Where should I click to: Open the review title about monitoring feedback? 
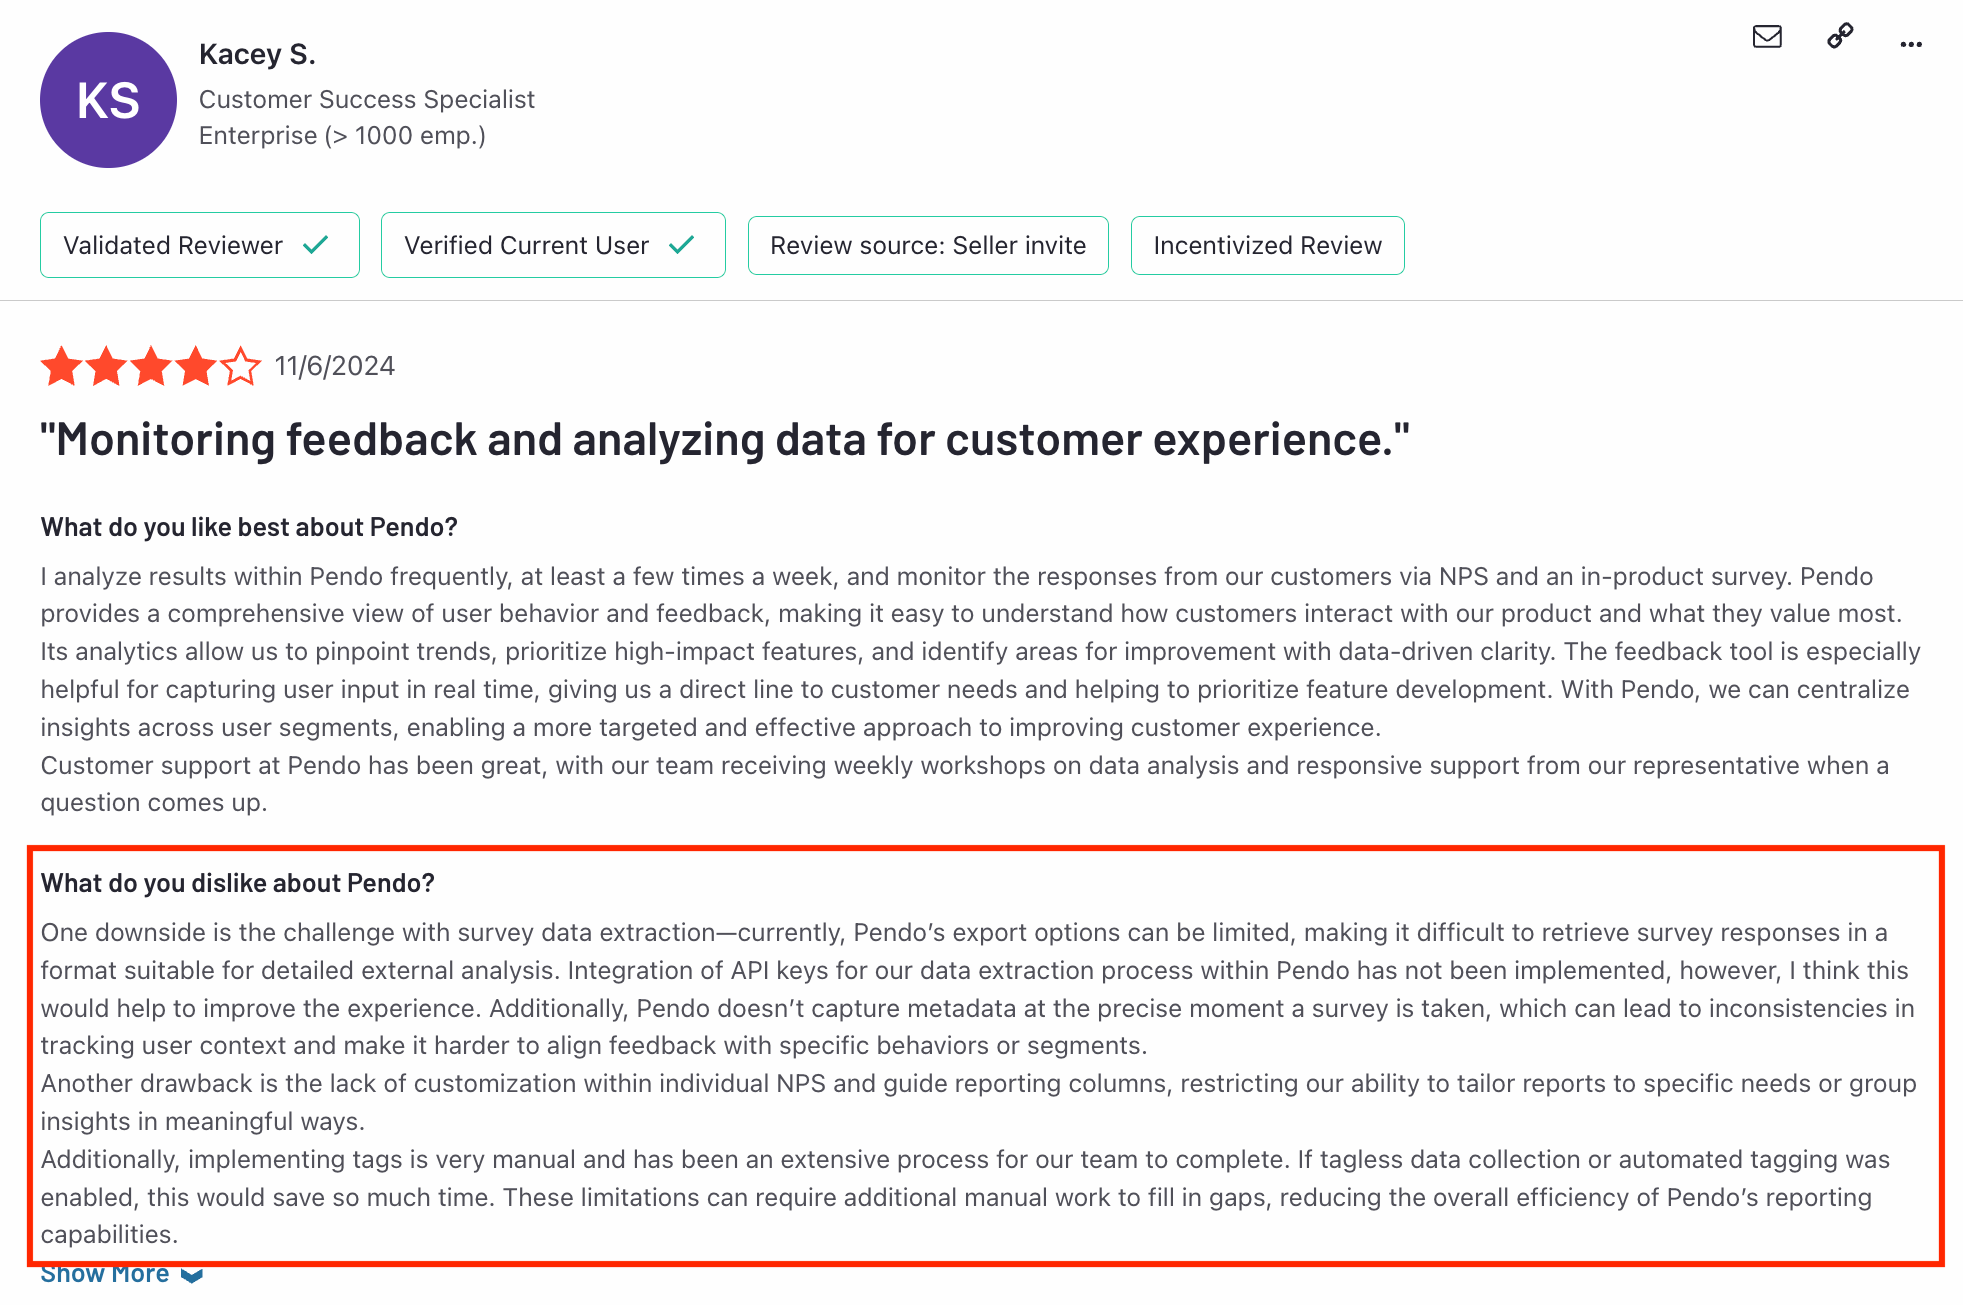click(x=725, y=440)
